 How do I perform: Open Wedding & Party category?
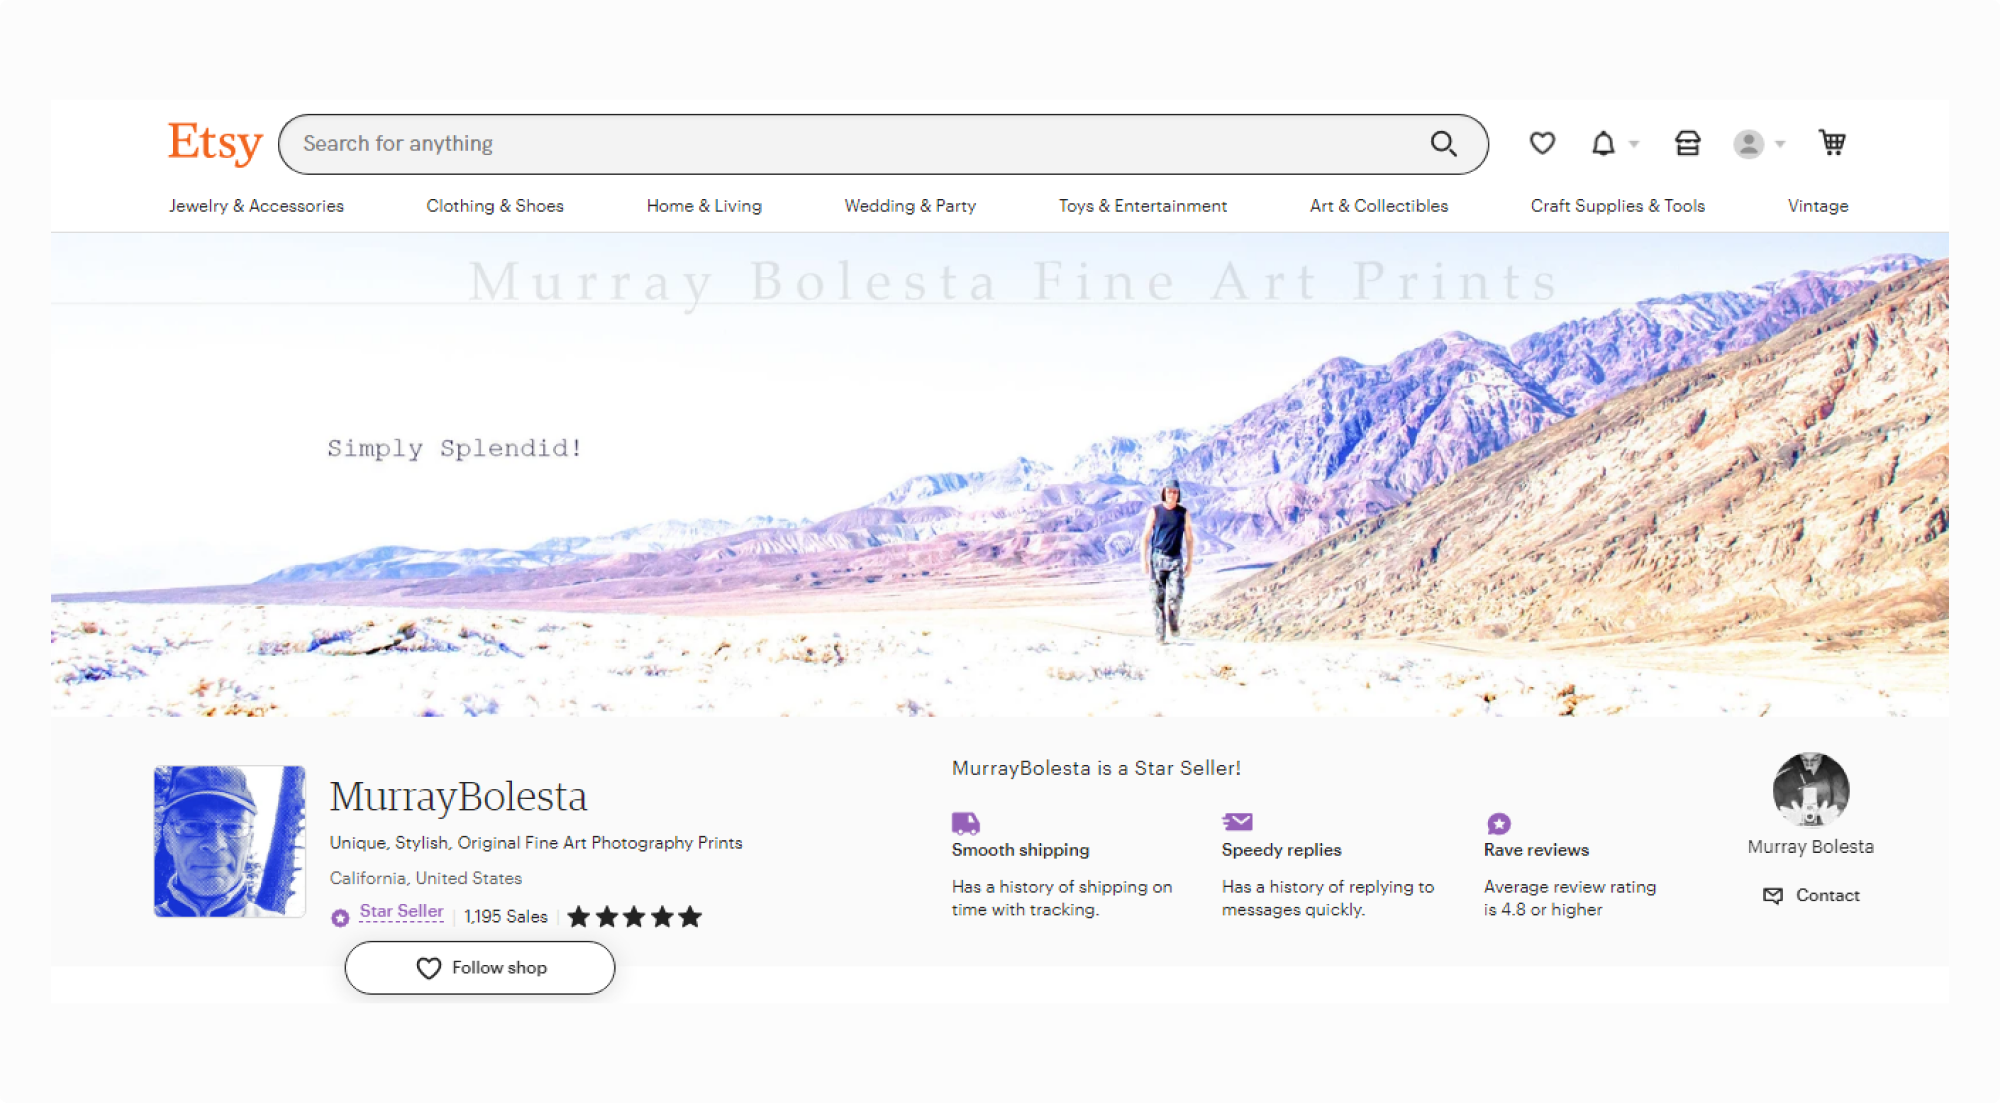point(910,205)
